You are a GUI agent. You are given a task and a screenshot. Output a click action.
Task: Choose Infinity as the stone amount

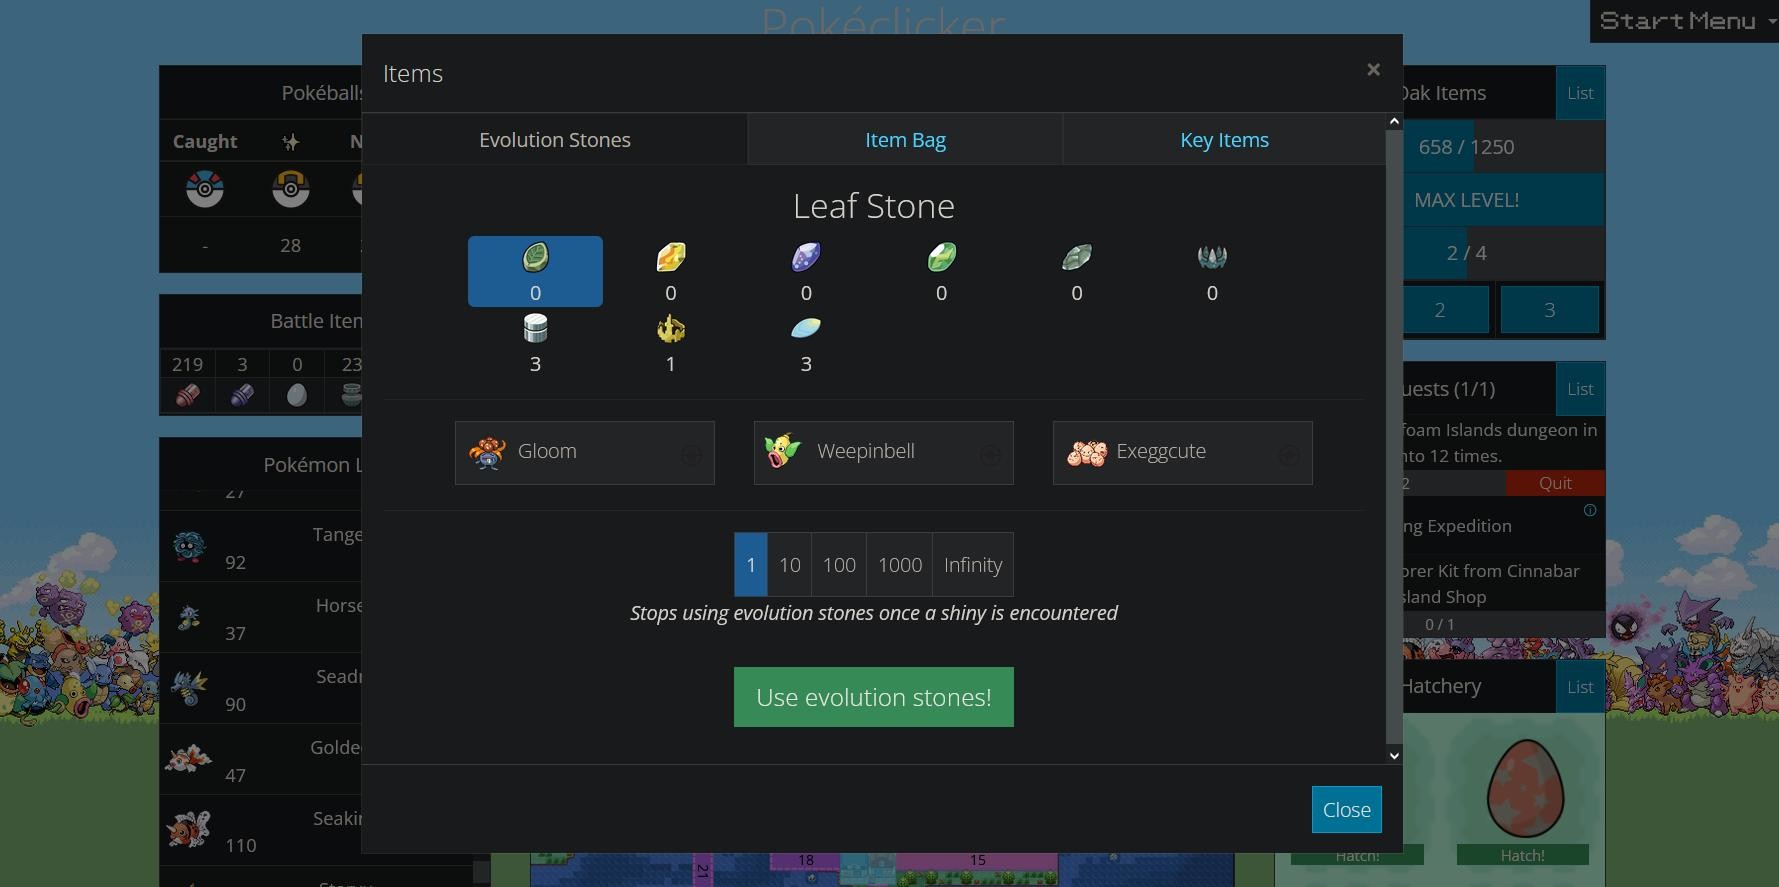pos(972,565)
